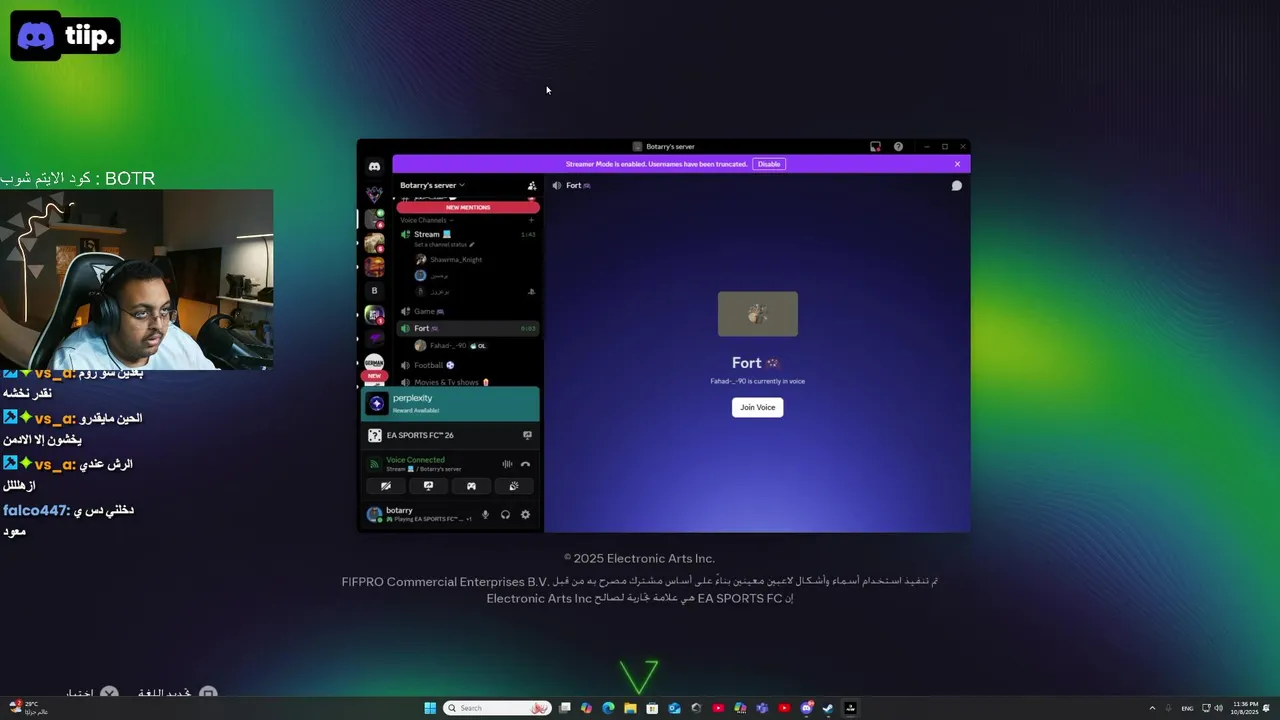
Task: Open the Discord inbox icon in title bar
Action: [875, 146]
